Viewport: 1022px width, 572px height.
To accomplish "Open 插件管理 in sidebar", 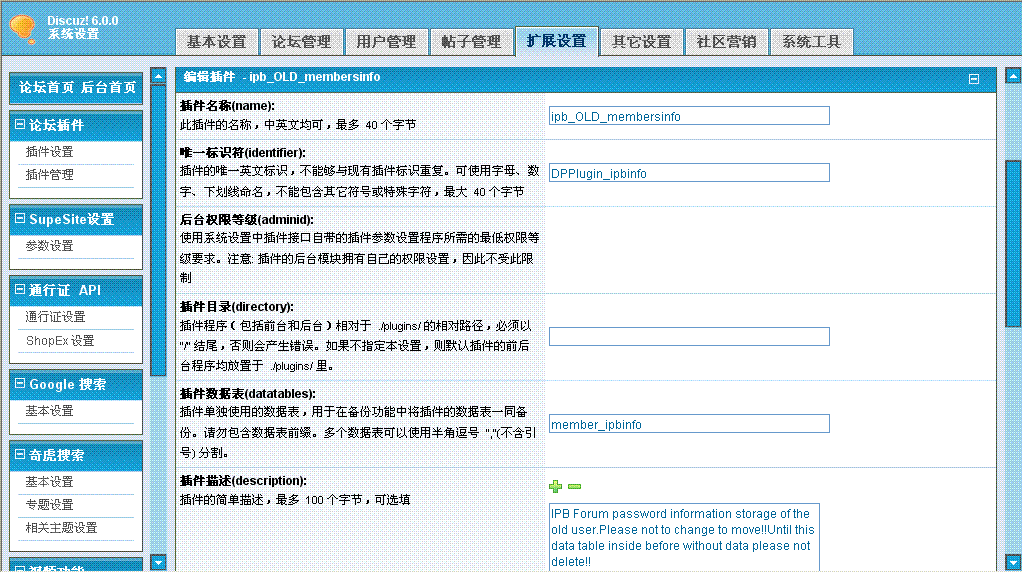I will click(x=50, y=175).
